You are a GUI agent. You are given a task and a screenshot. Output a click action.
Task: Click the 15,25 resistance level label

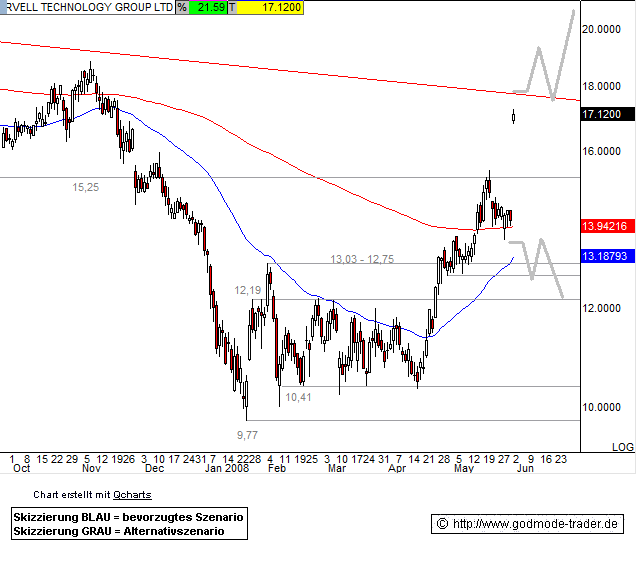point(86,187)
